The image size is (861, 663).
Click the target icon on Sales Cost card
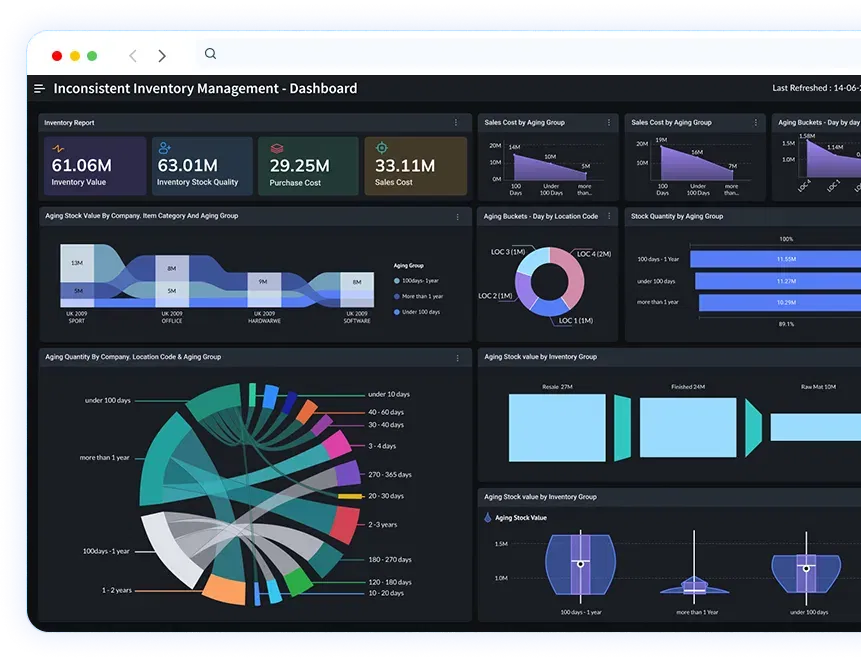coord(381,148)
